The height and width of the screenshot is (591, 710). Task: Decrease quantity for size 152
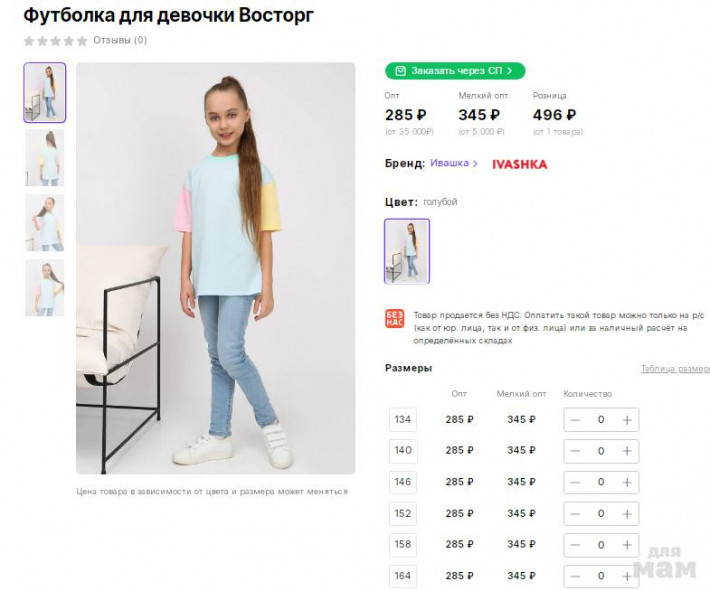tap(575, 514)
